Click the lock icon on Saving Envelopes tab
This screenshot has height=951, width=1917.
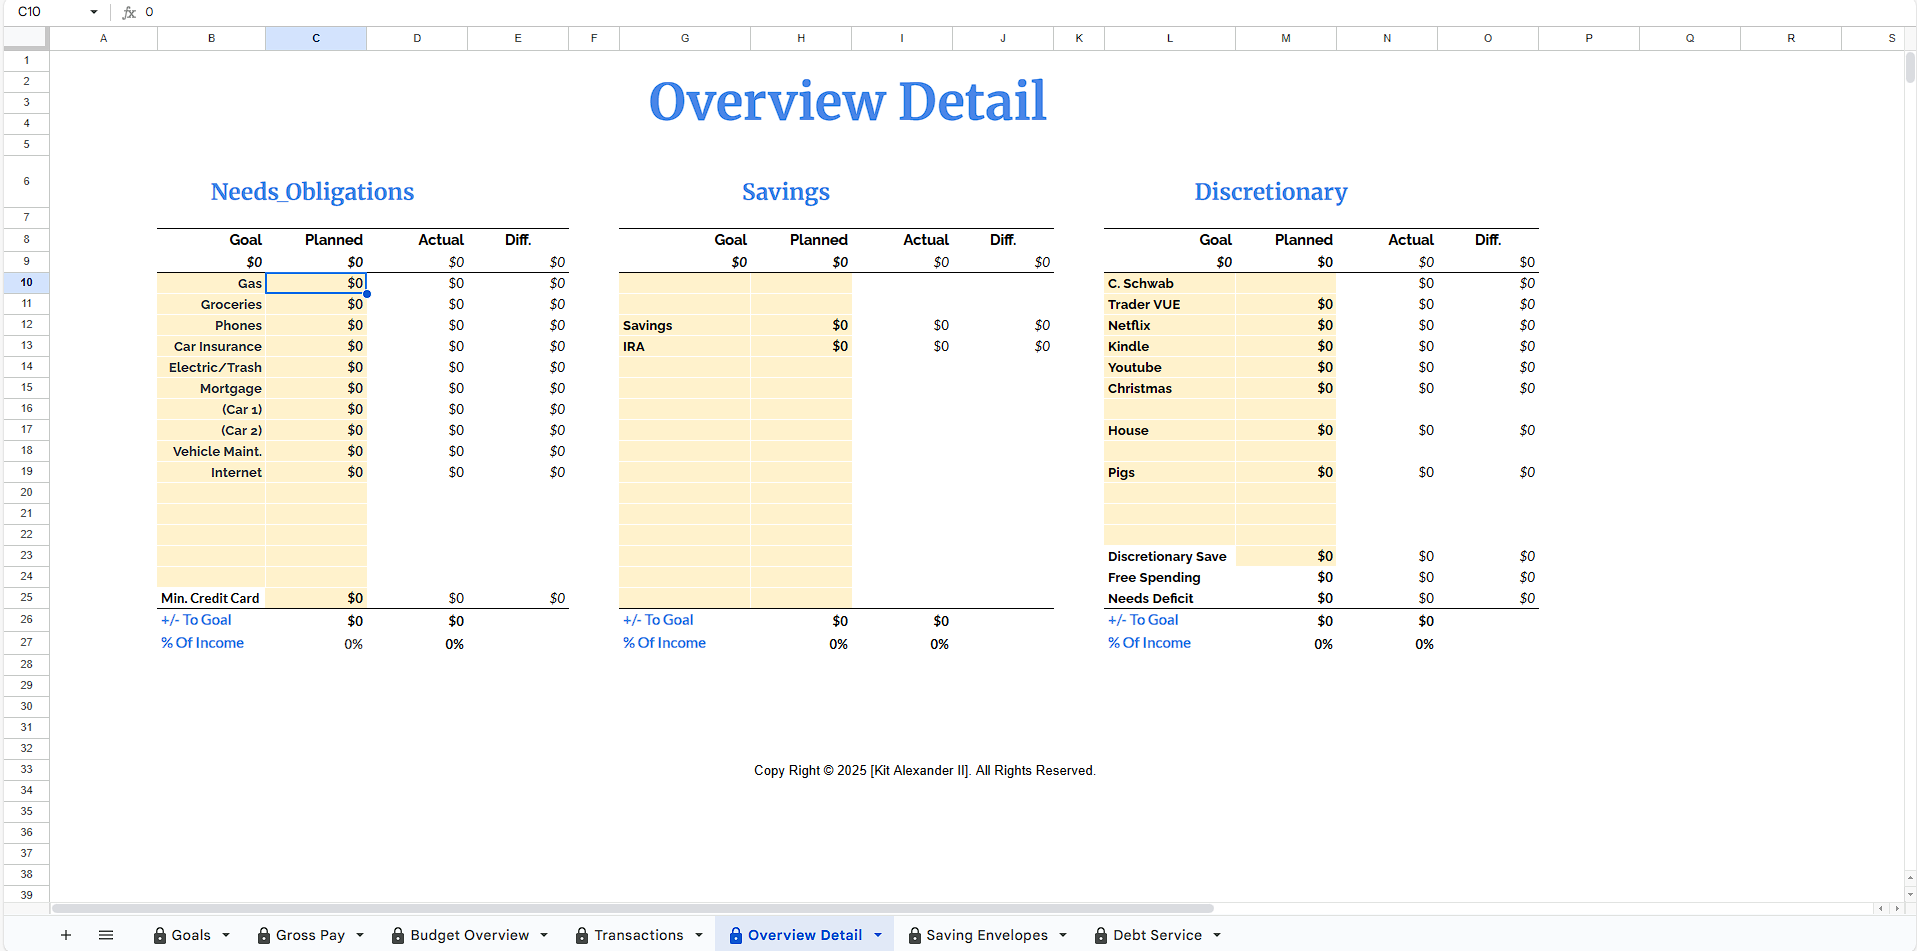[x=914, y=935]
